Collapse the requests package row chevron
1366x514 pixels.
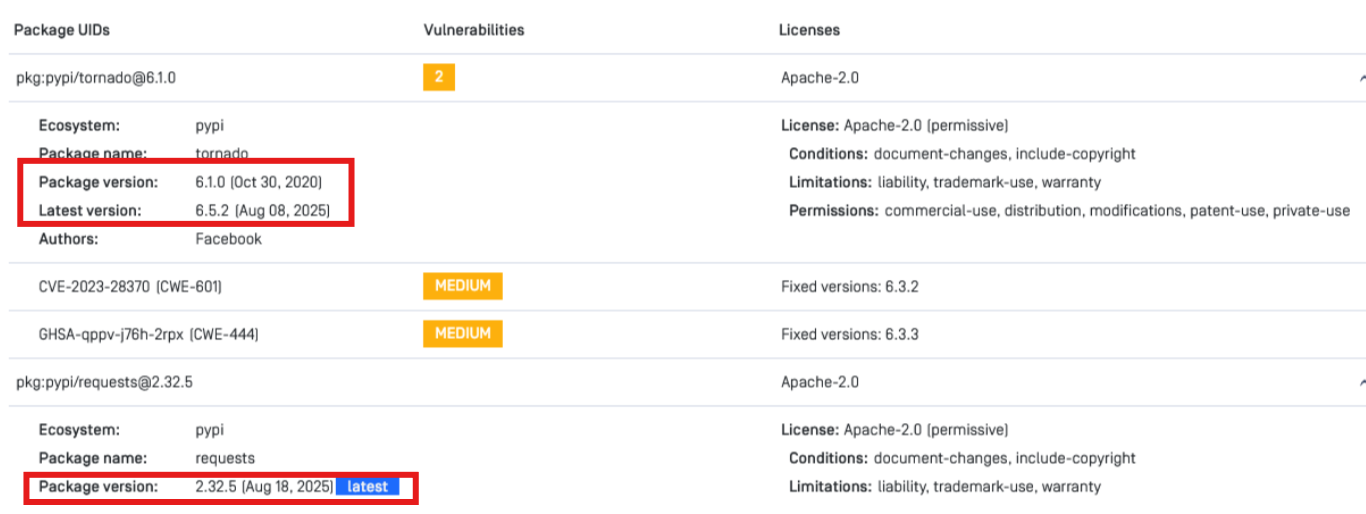coord(1361,382)
